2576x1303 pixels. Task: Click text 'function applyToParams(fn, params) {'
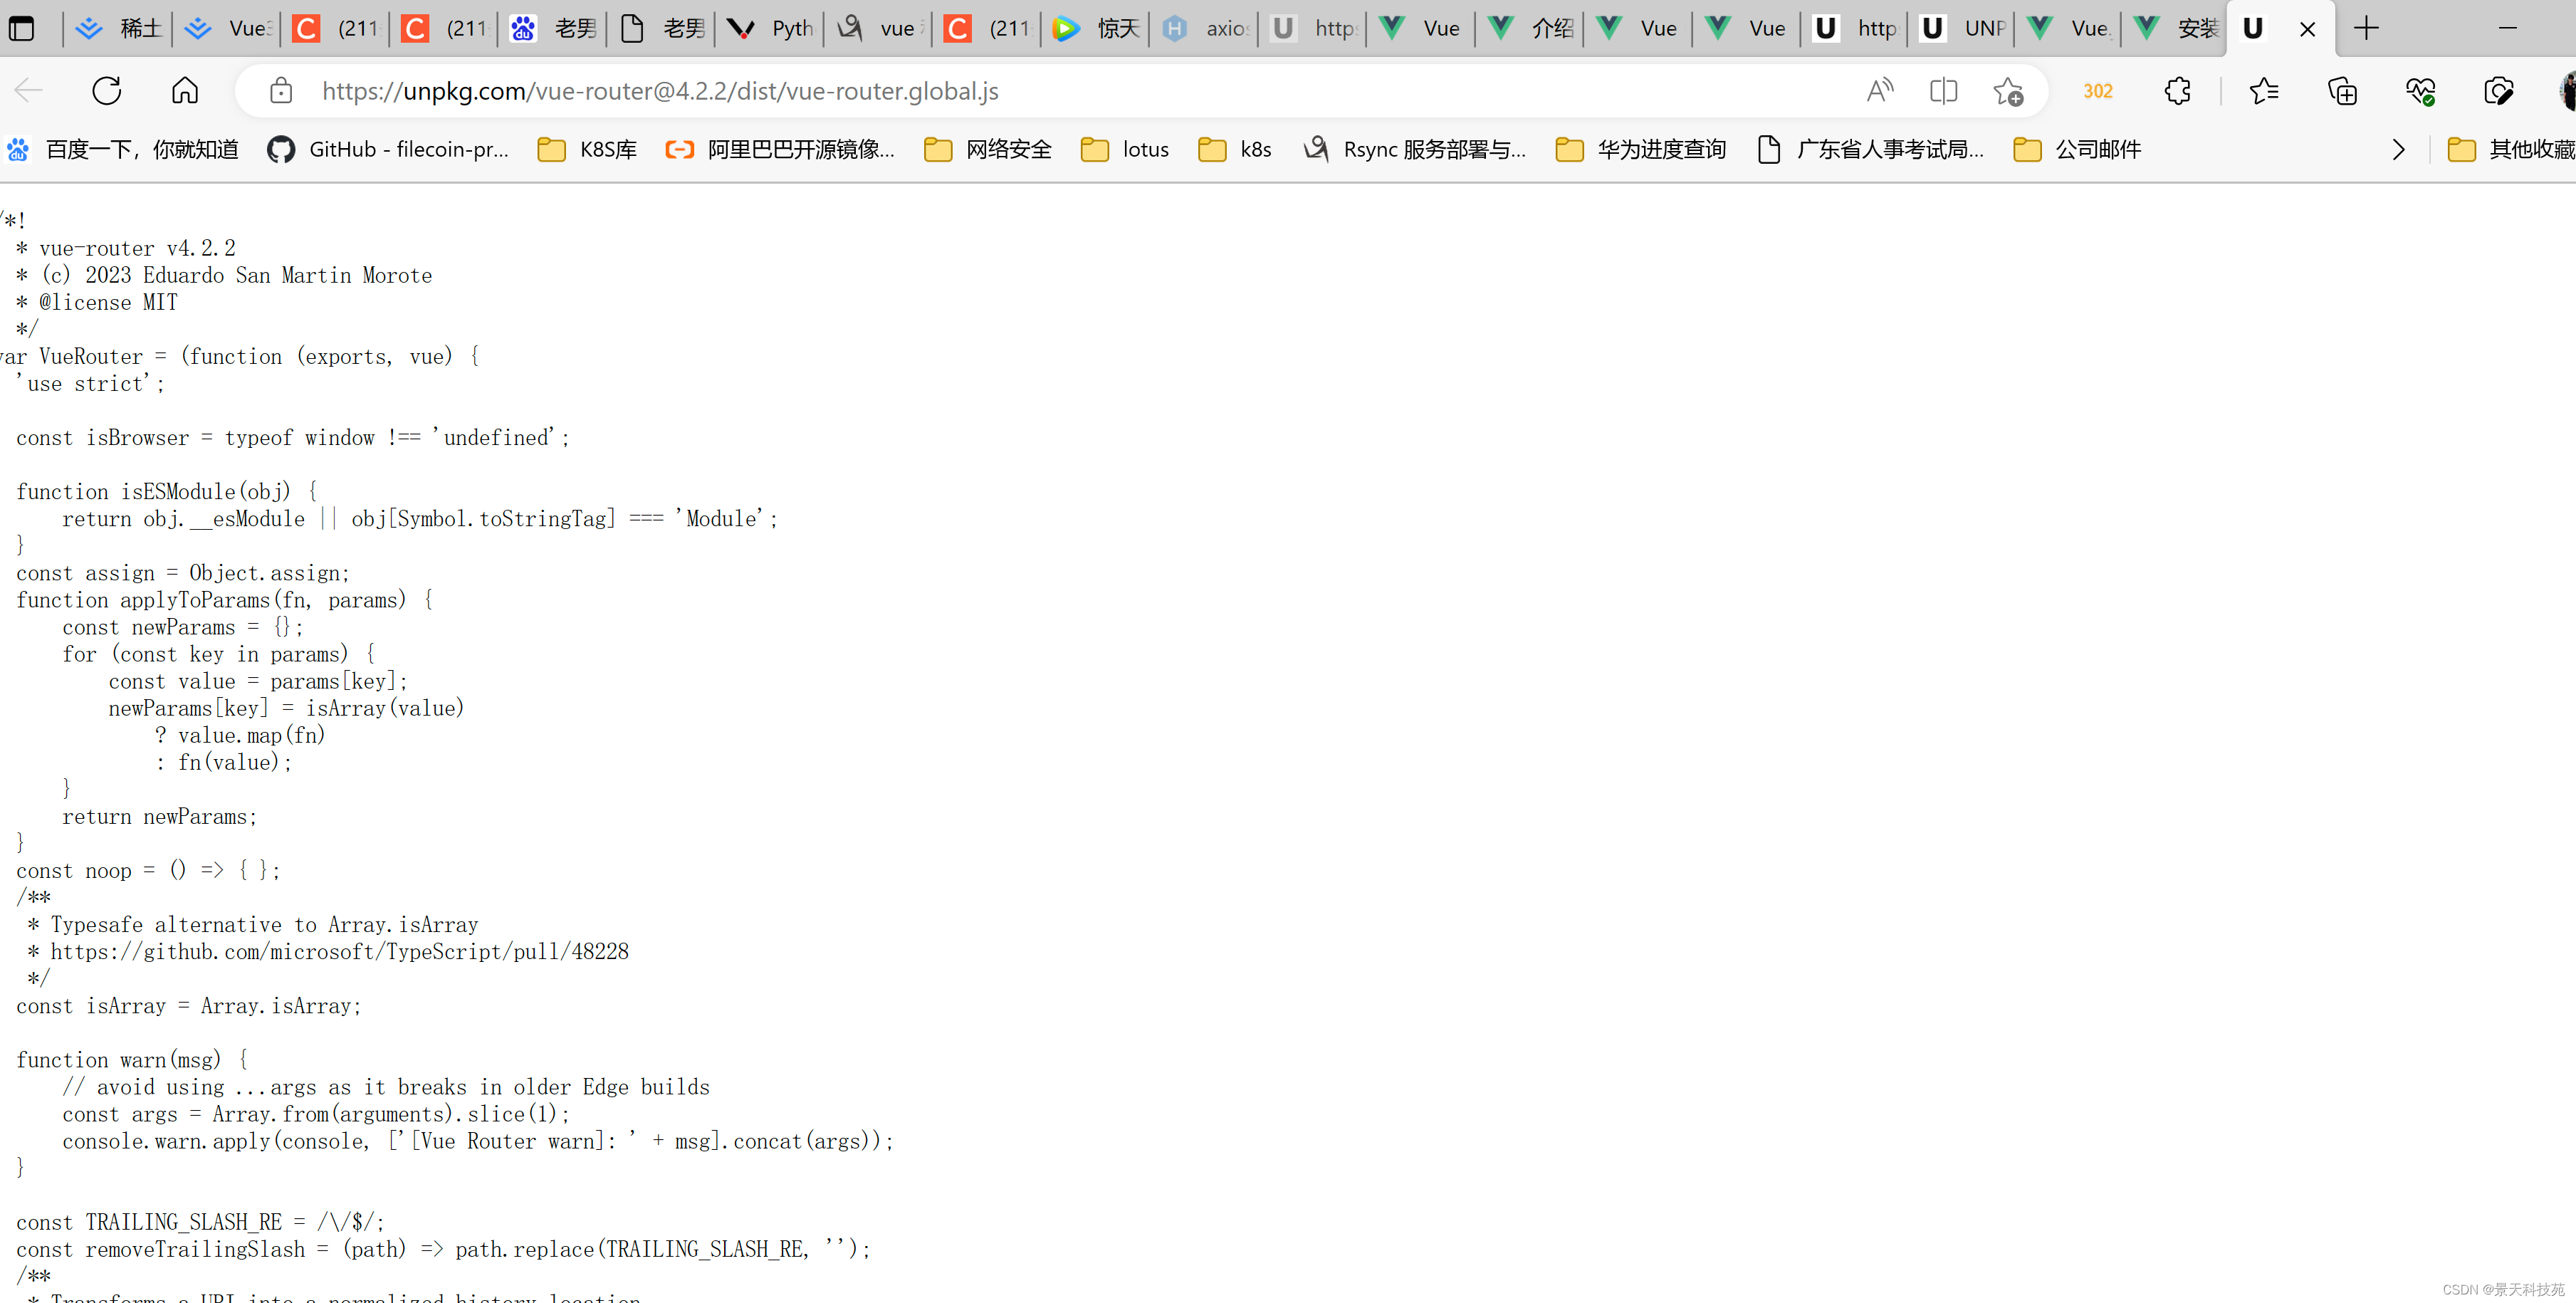pyautogui.click(x=225, y=600)
